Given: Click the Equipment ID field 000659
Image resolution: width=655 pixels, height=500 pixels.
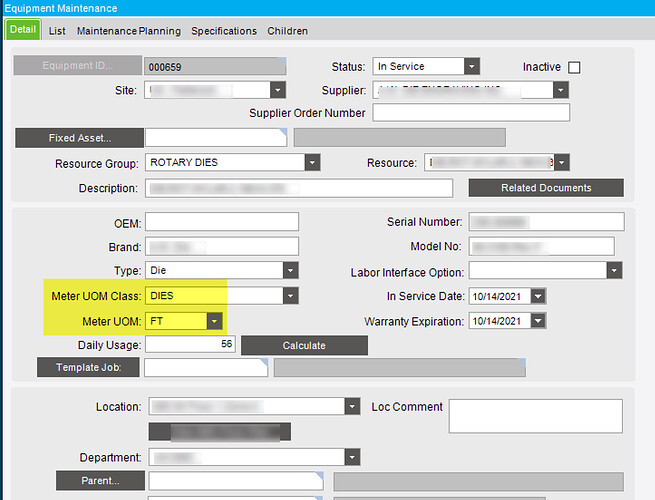Looking at the screenshot, I should point(215,66).
